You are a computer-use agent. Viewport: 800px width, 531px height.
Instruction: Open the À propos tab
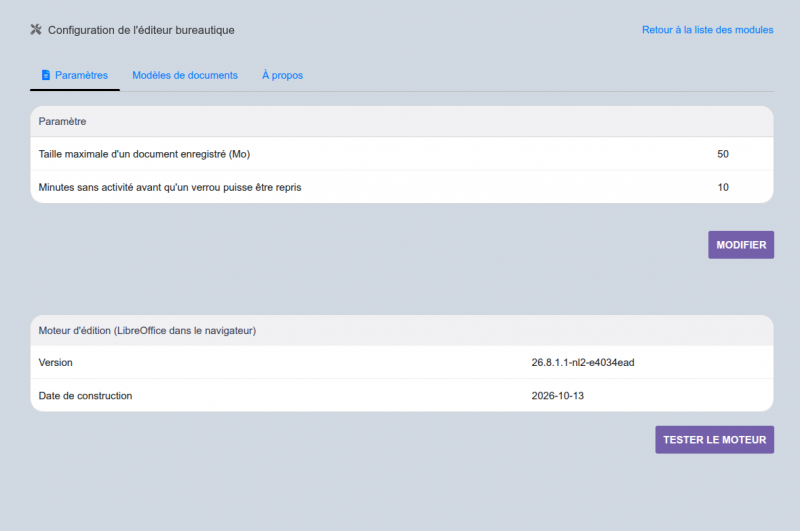[282, 75]
